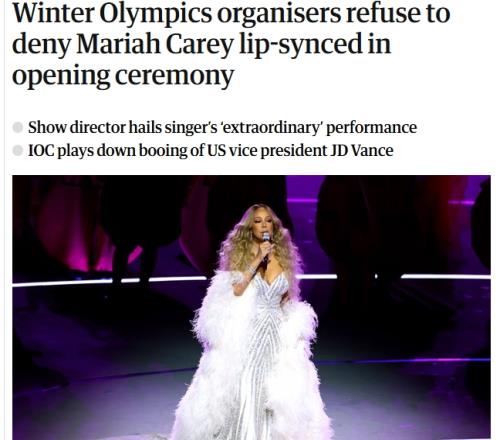Click the word 'performance' in first bullet
The width and height of the screenshot is (500, 440).
point(372,127)
